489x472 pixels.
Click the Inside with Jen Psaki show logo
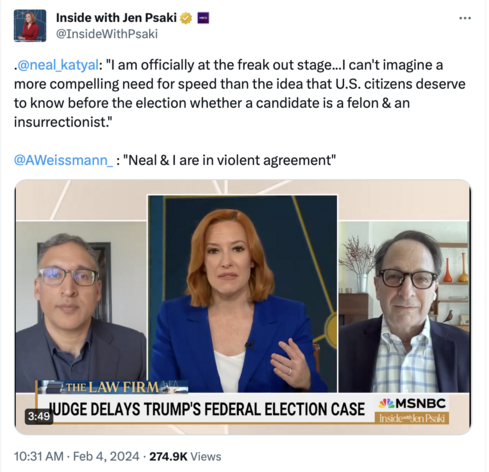tap(412, 418)
